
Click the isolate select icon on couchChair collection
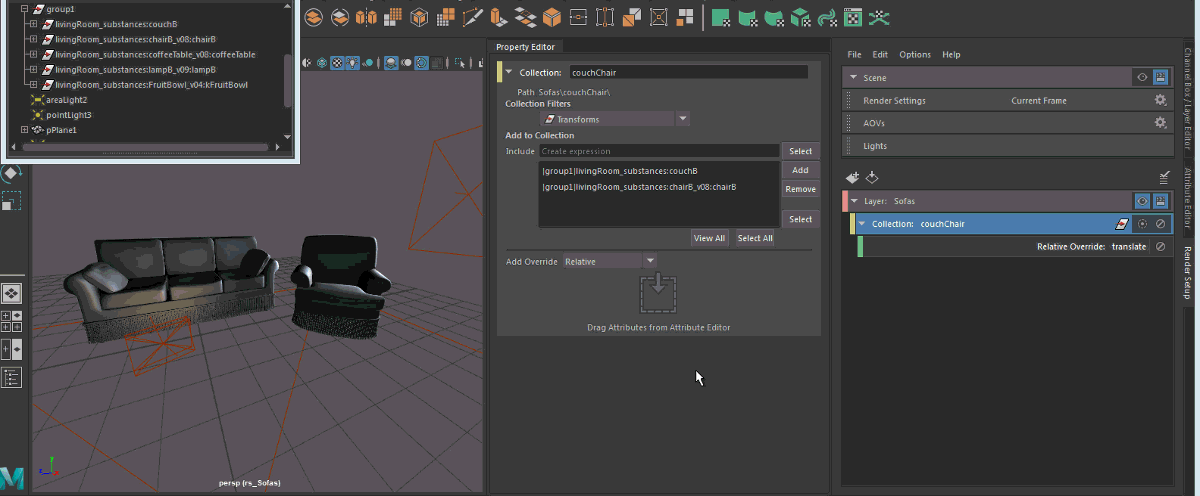point(1142,224)
